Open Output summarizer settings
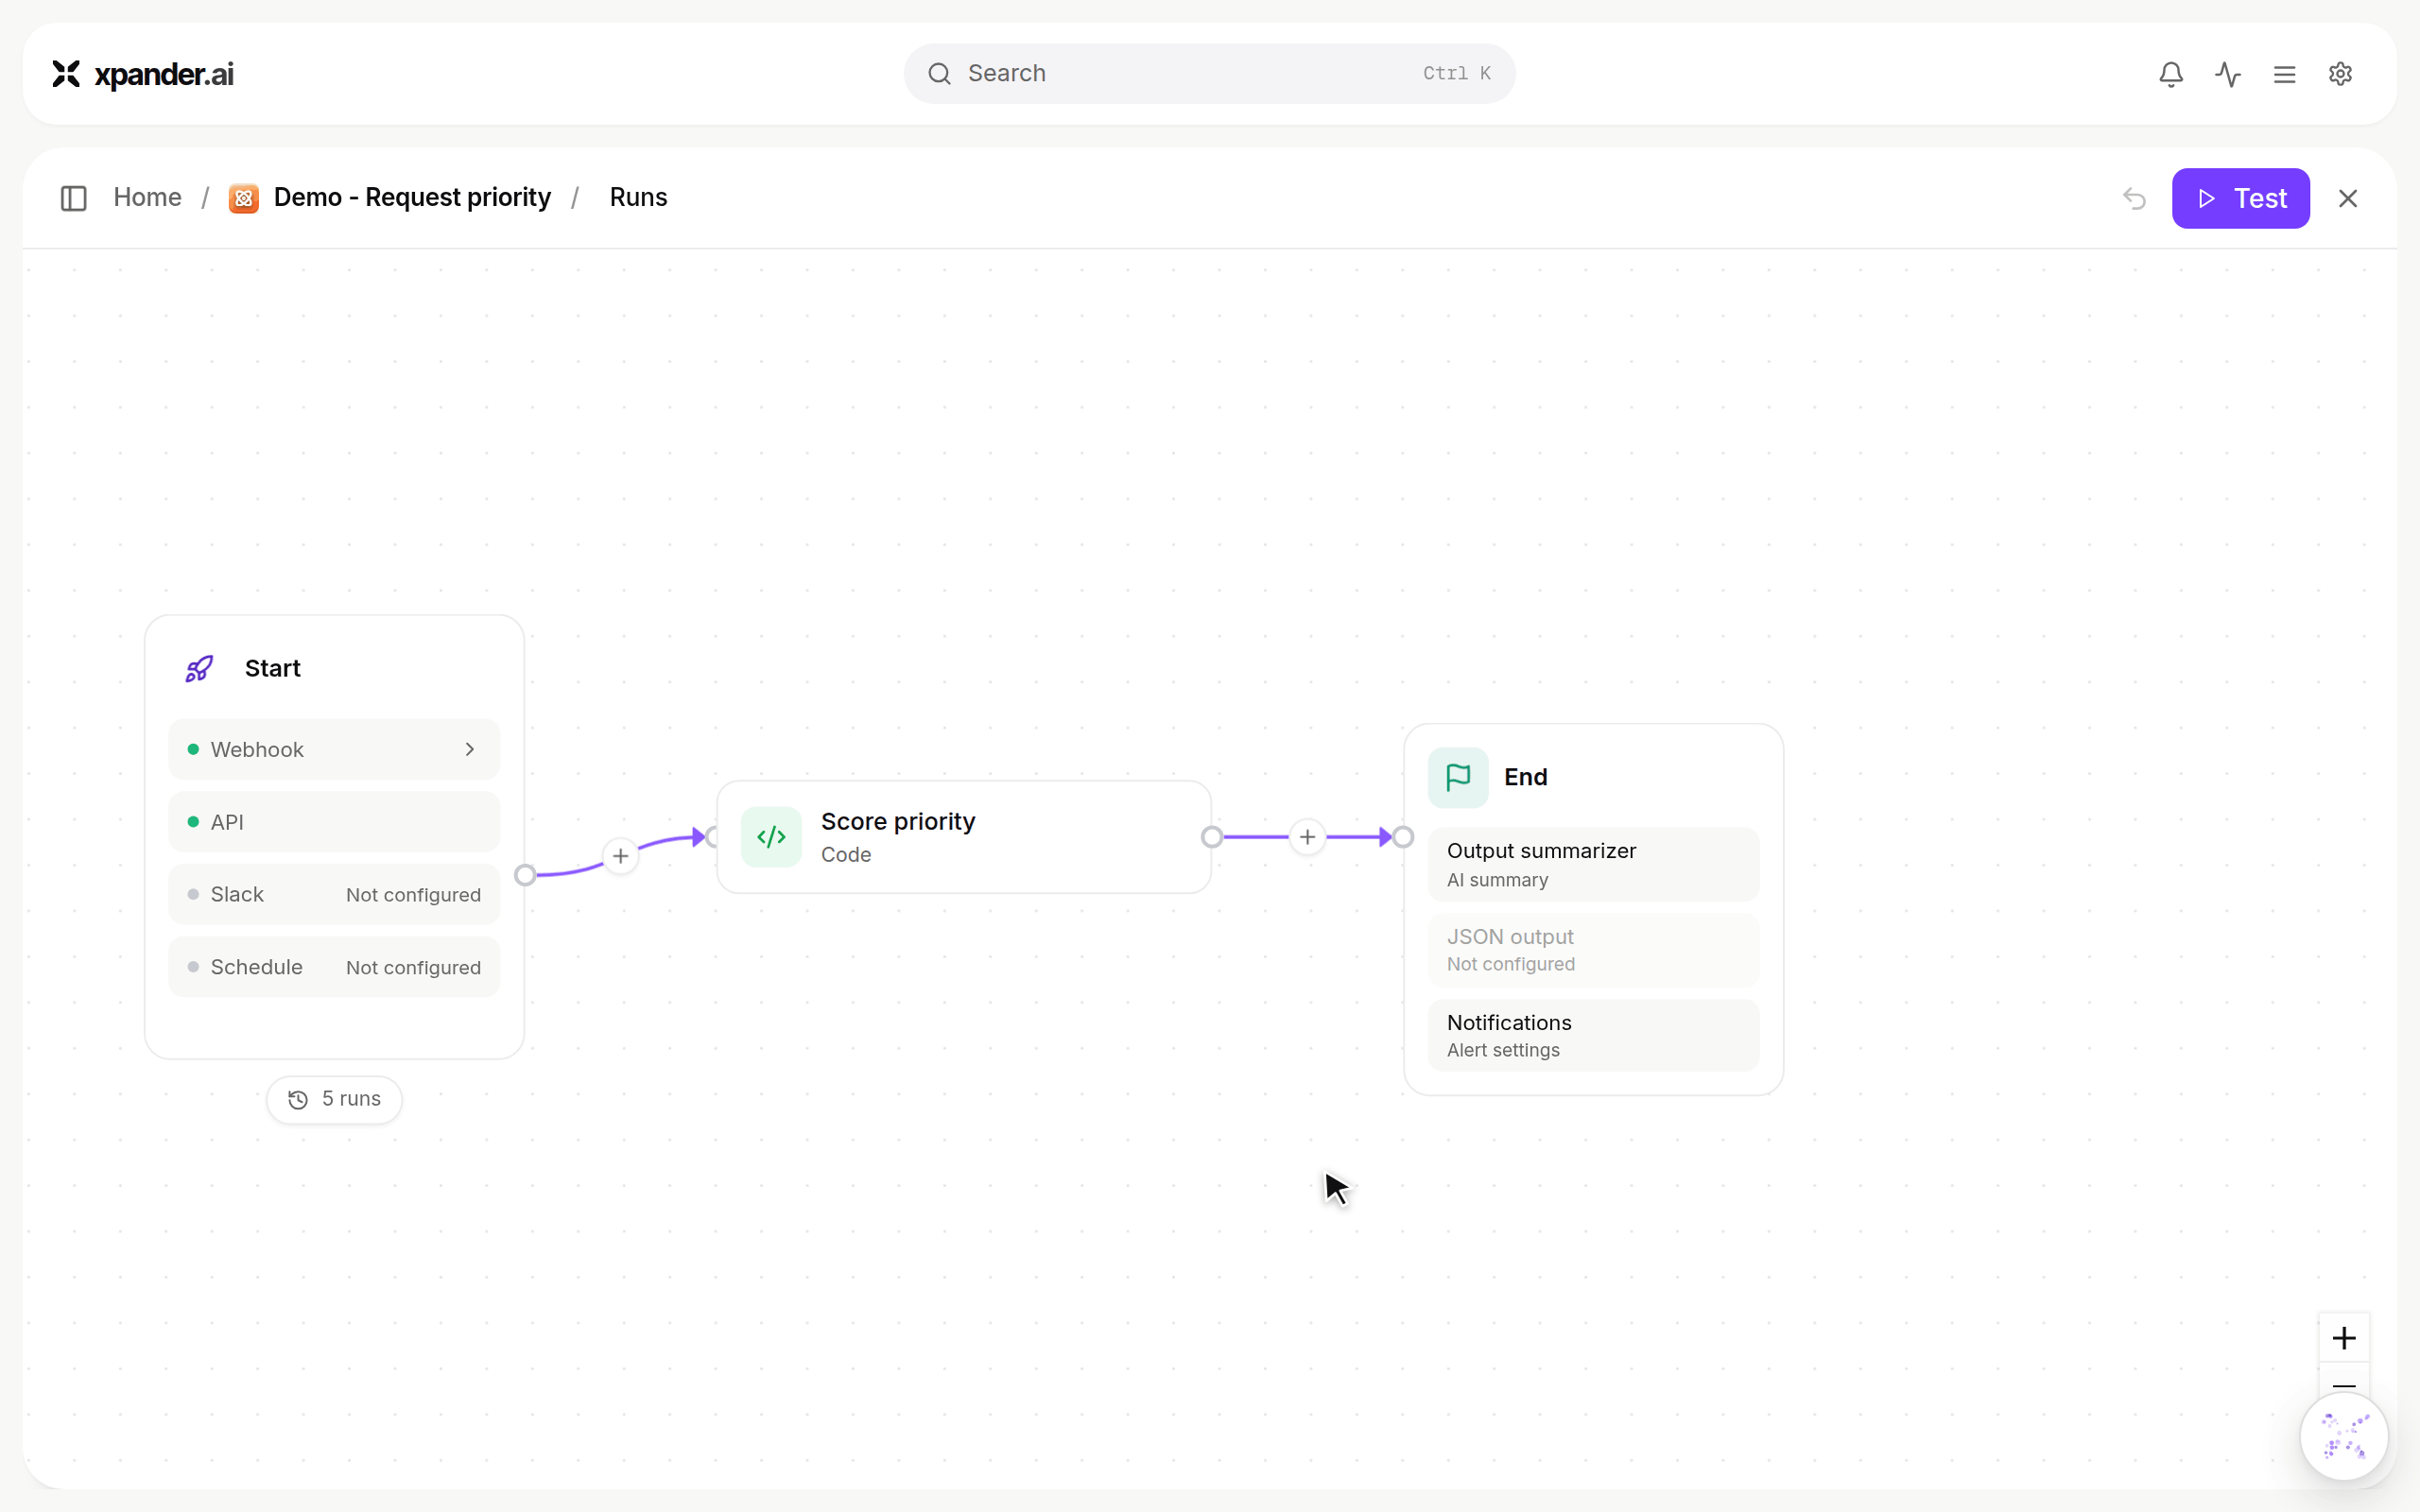This screenshot has width=2420, height=1512. (x=1593, y=864)
